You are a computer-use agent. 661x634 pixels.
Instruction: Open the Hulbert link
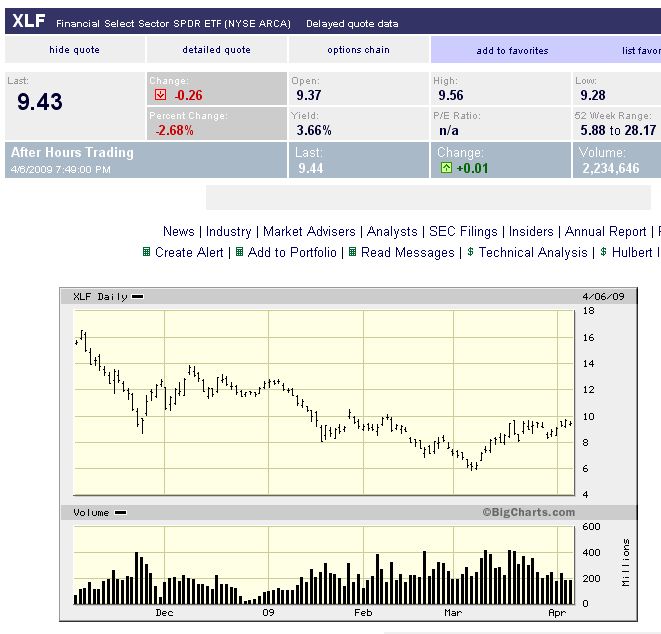tap(636, 252)
